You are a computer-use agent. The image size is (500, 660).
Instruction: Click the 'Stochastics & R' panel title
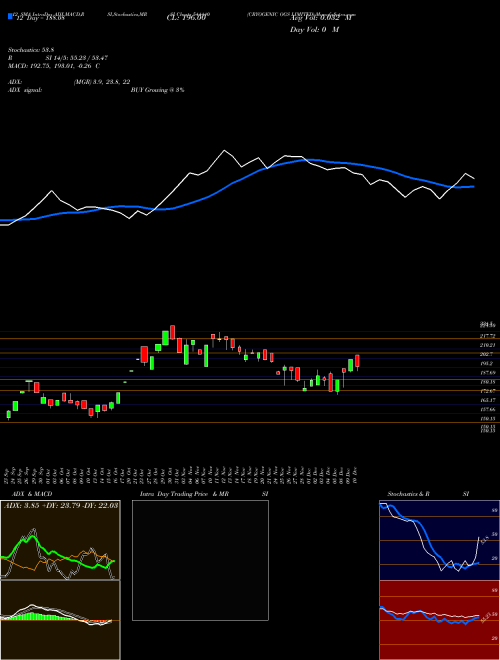pyautogui.click(x=409, y=494)
